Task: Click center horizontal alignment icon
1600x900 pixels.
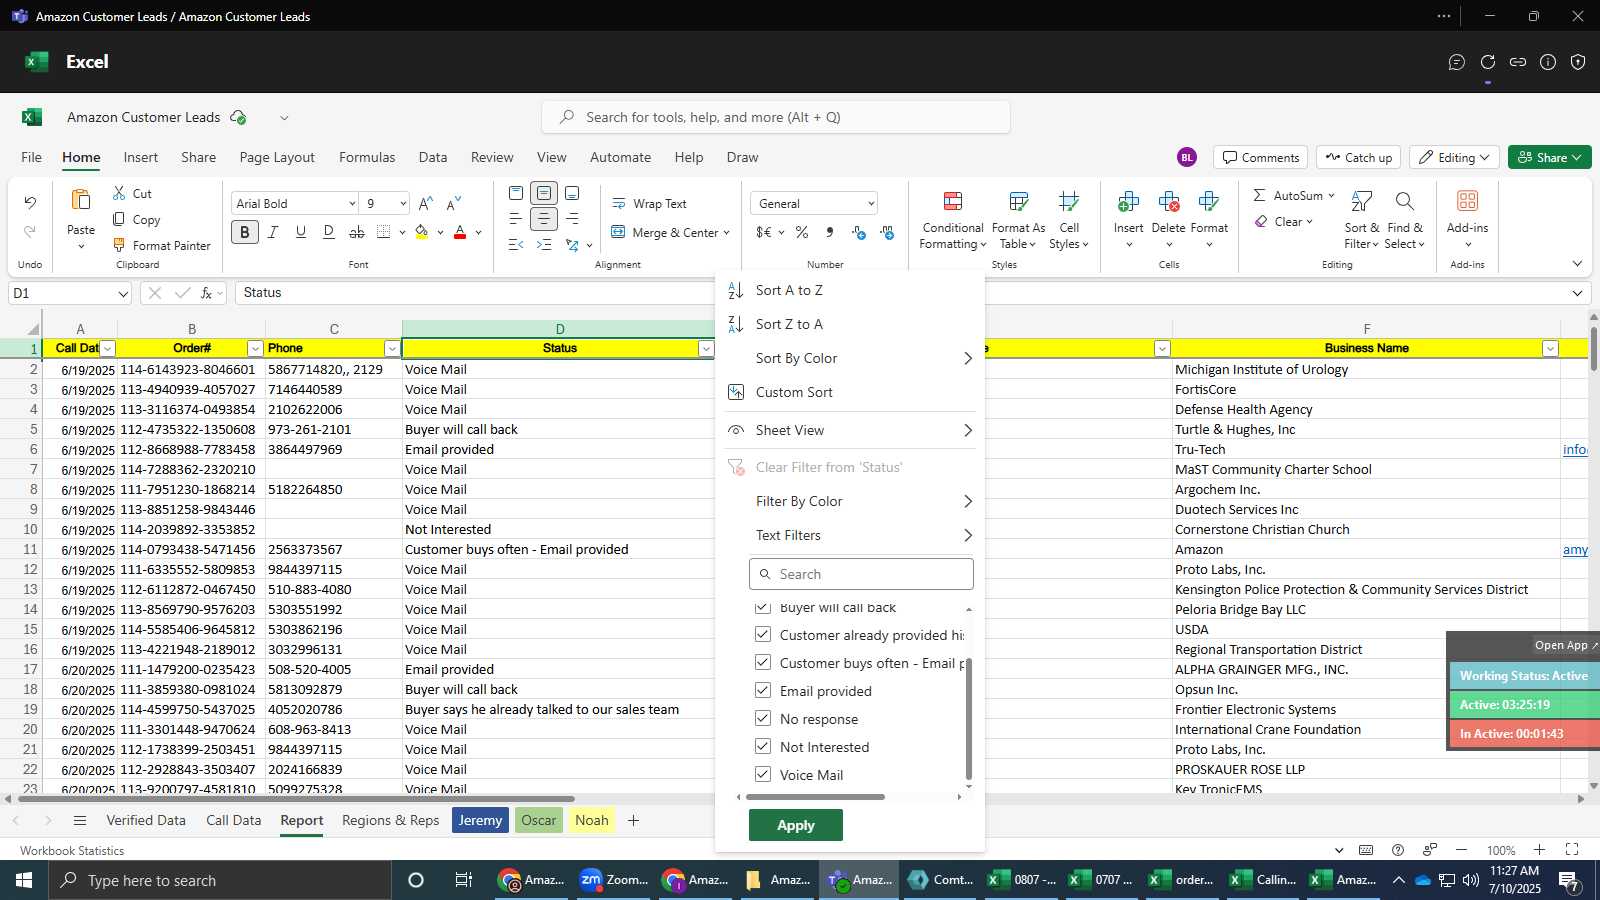Action: (544, 219)
